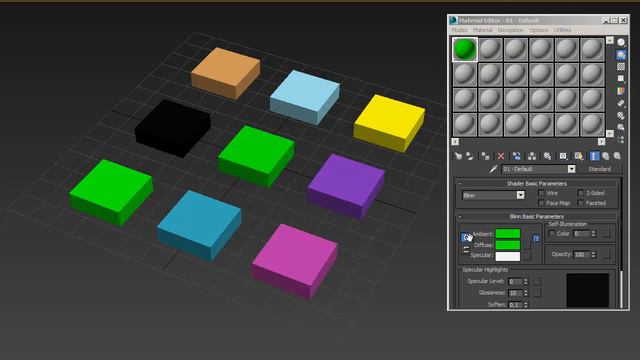Screen dimensions: 640x360
Task: Open Material Editor Options icon
Action: 621,116
